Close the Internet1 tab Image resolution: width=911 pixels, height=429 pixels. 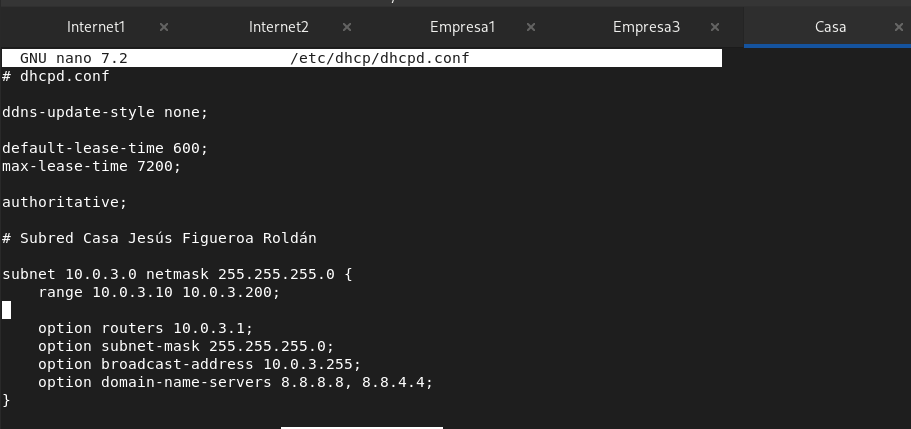[164, 27]
